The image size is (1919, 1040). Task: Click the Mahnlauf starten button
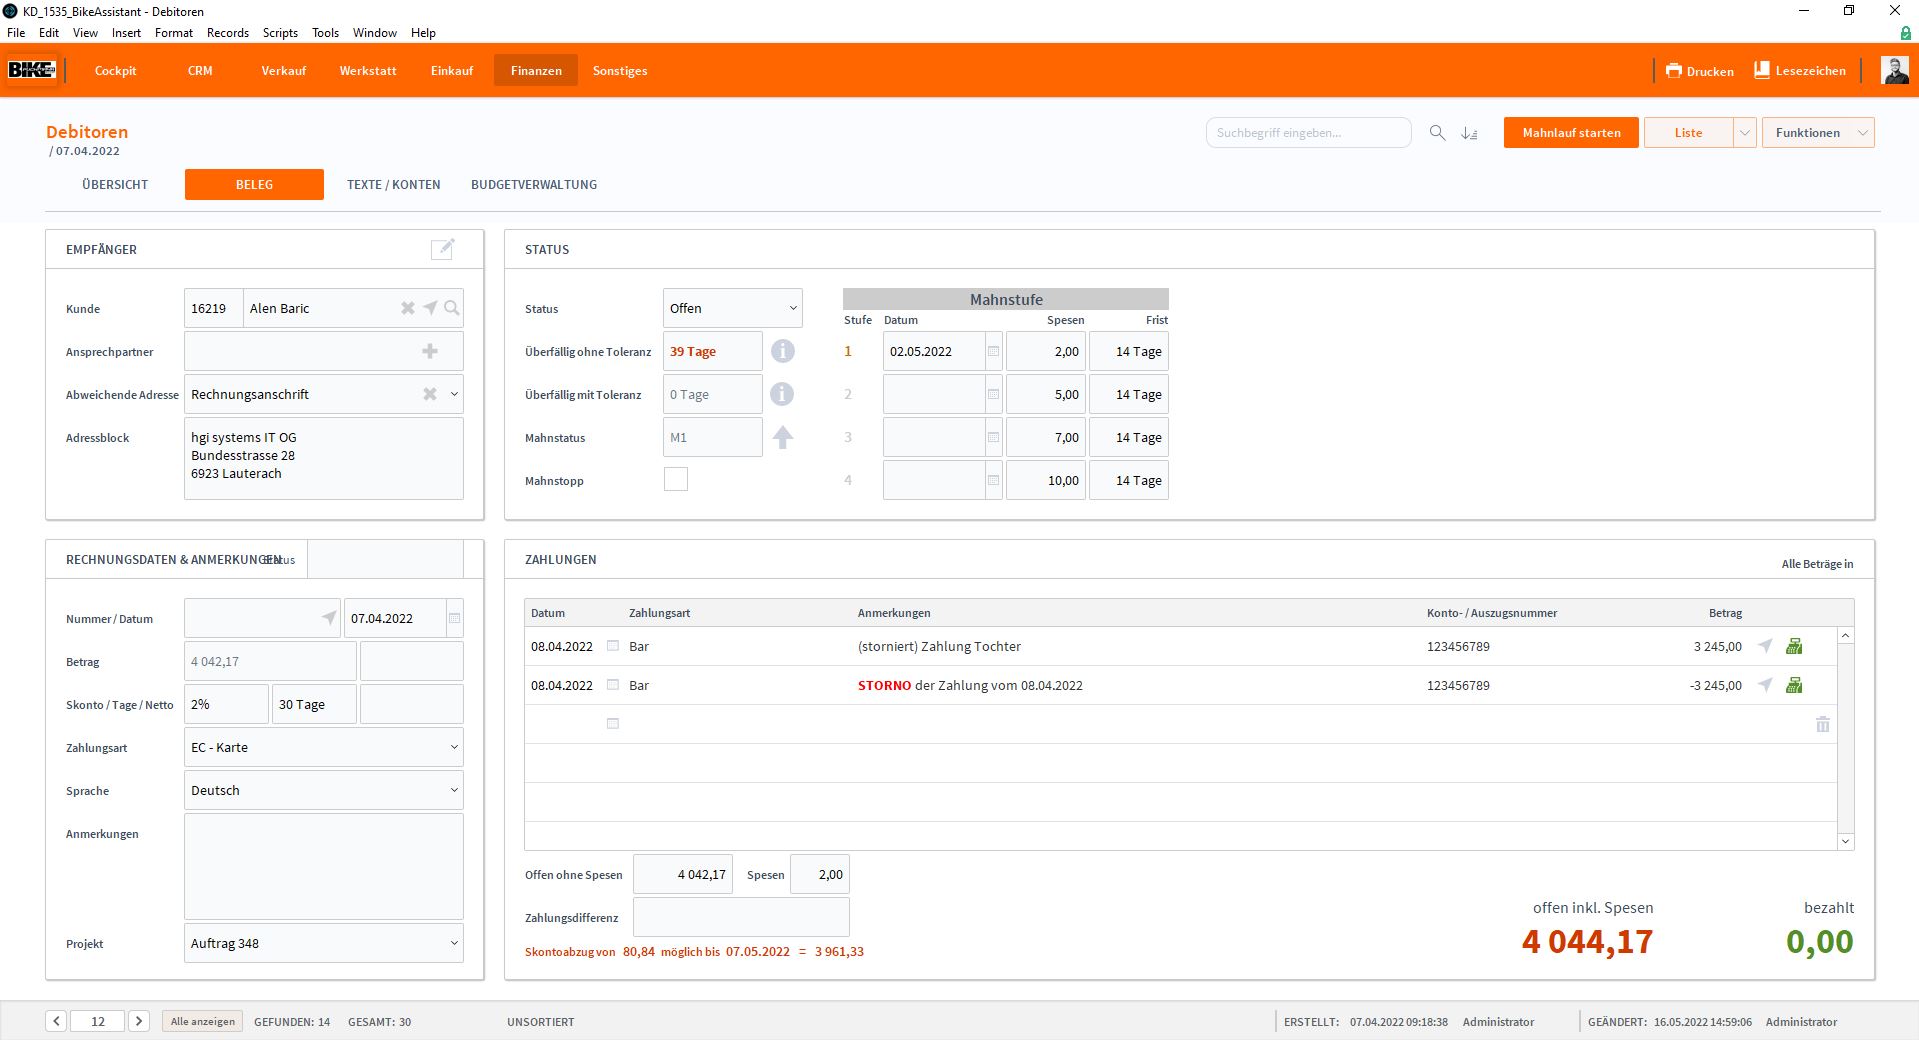click(x=1570, y=133)
